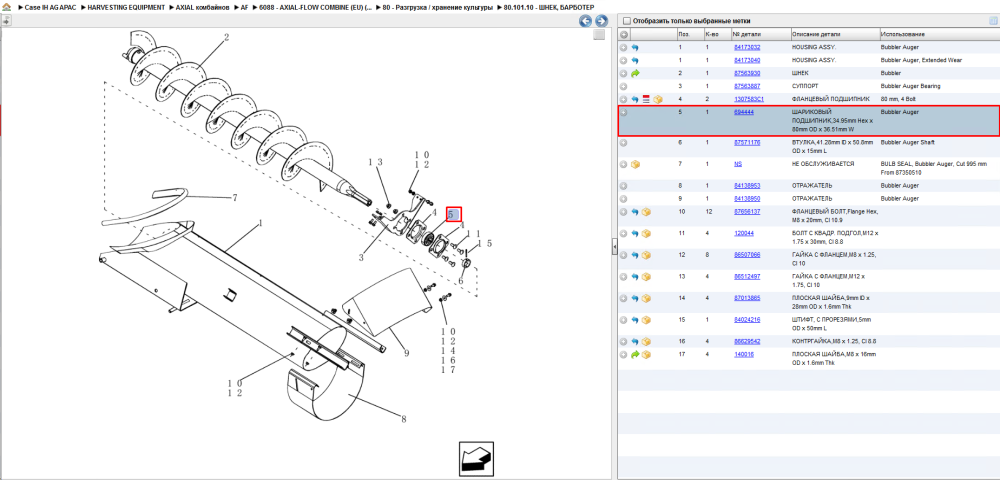Click box icon for part 120044
Viewport: 1000px width, 480px height.
point(646,234)
